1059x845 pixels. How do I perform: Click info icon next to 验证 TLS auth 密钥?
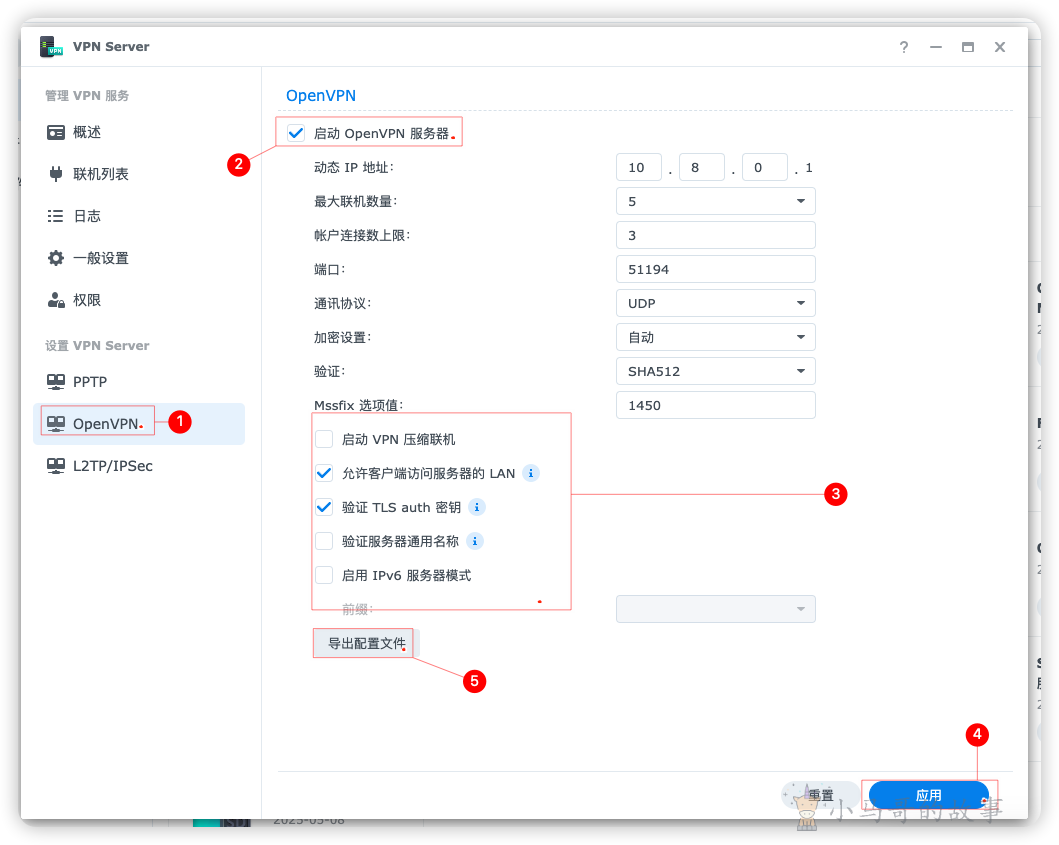point(477,507)
